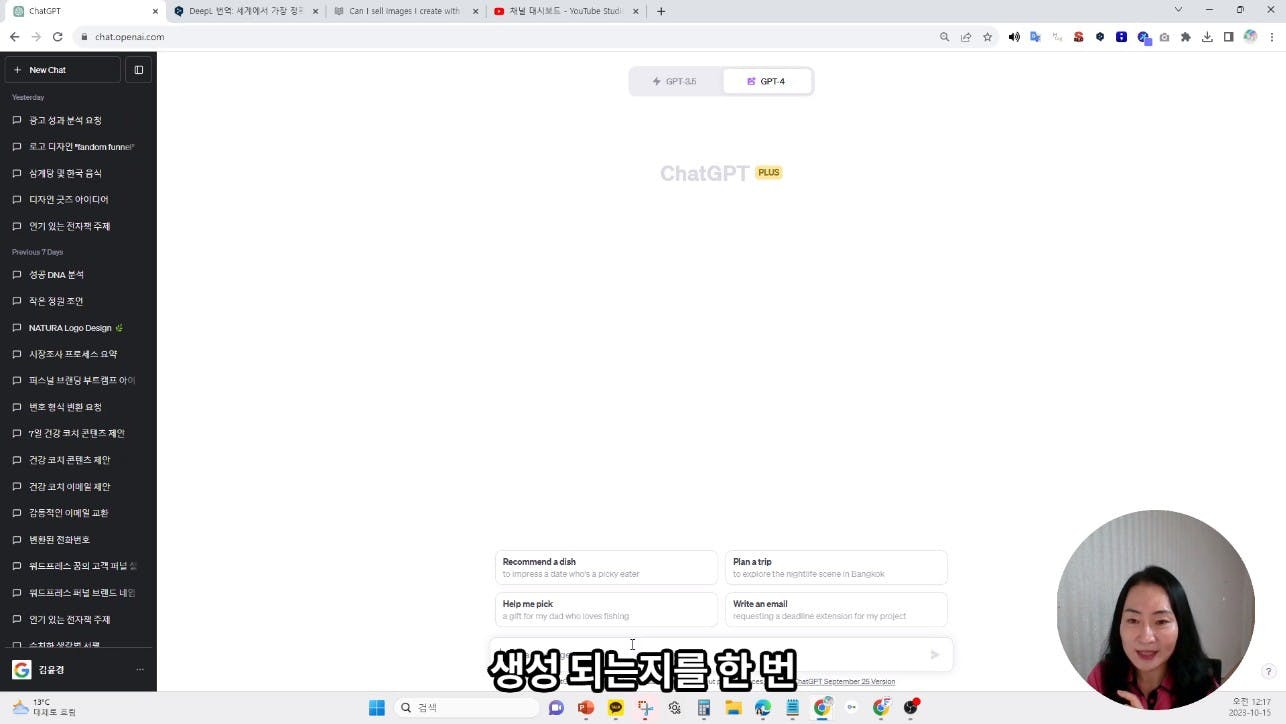Viewport: 1286px width, 724px height.
Task: Open a new browser tab
Action: pos(661,11)
